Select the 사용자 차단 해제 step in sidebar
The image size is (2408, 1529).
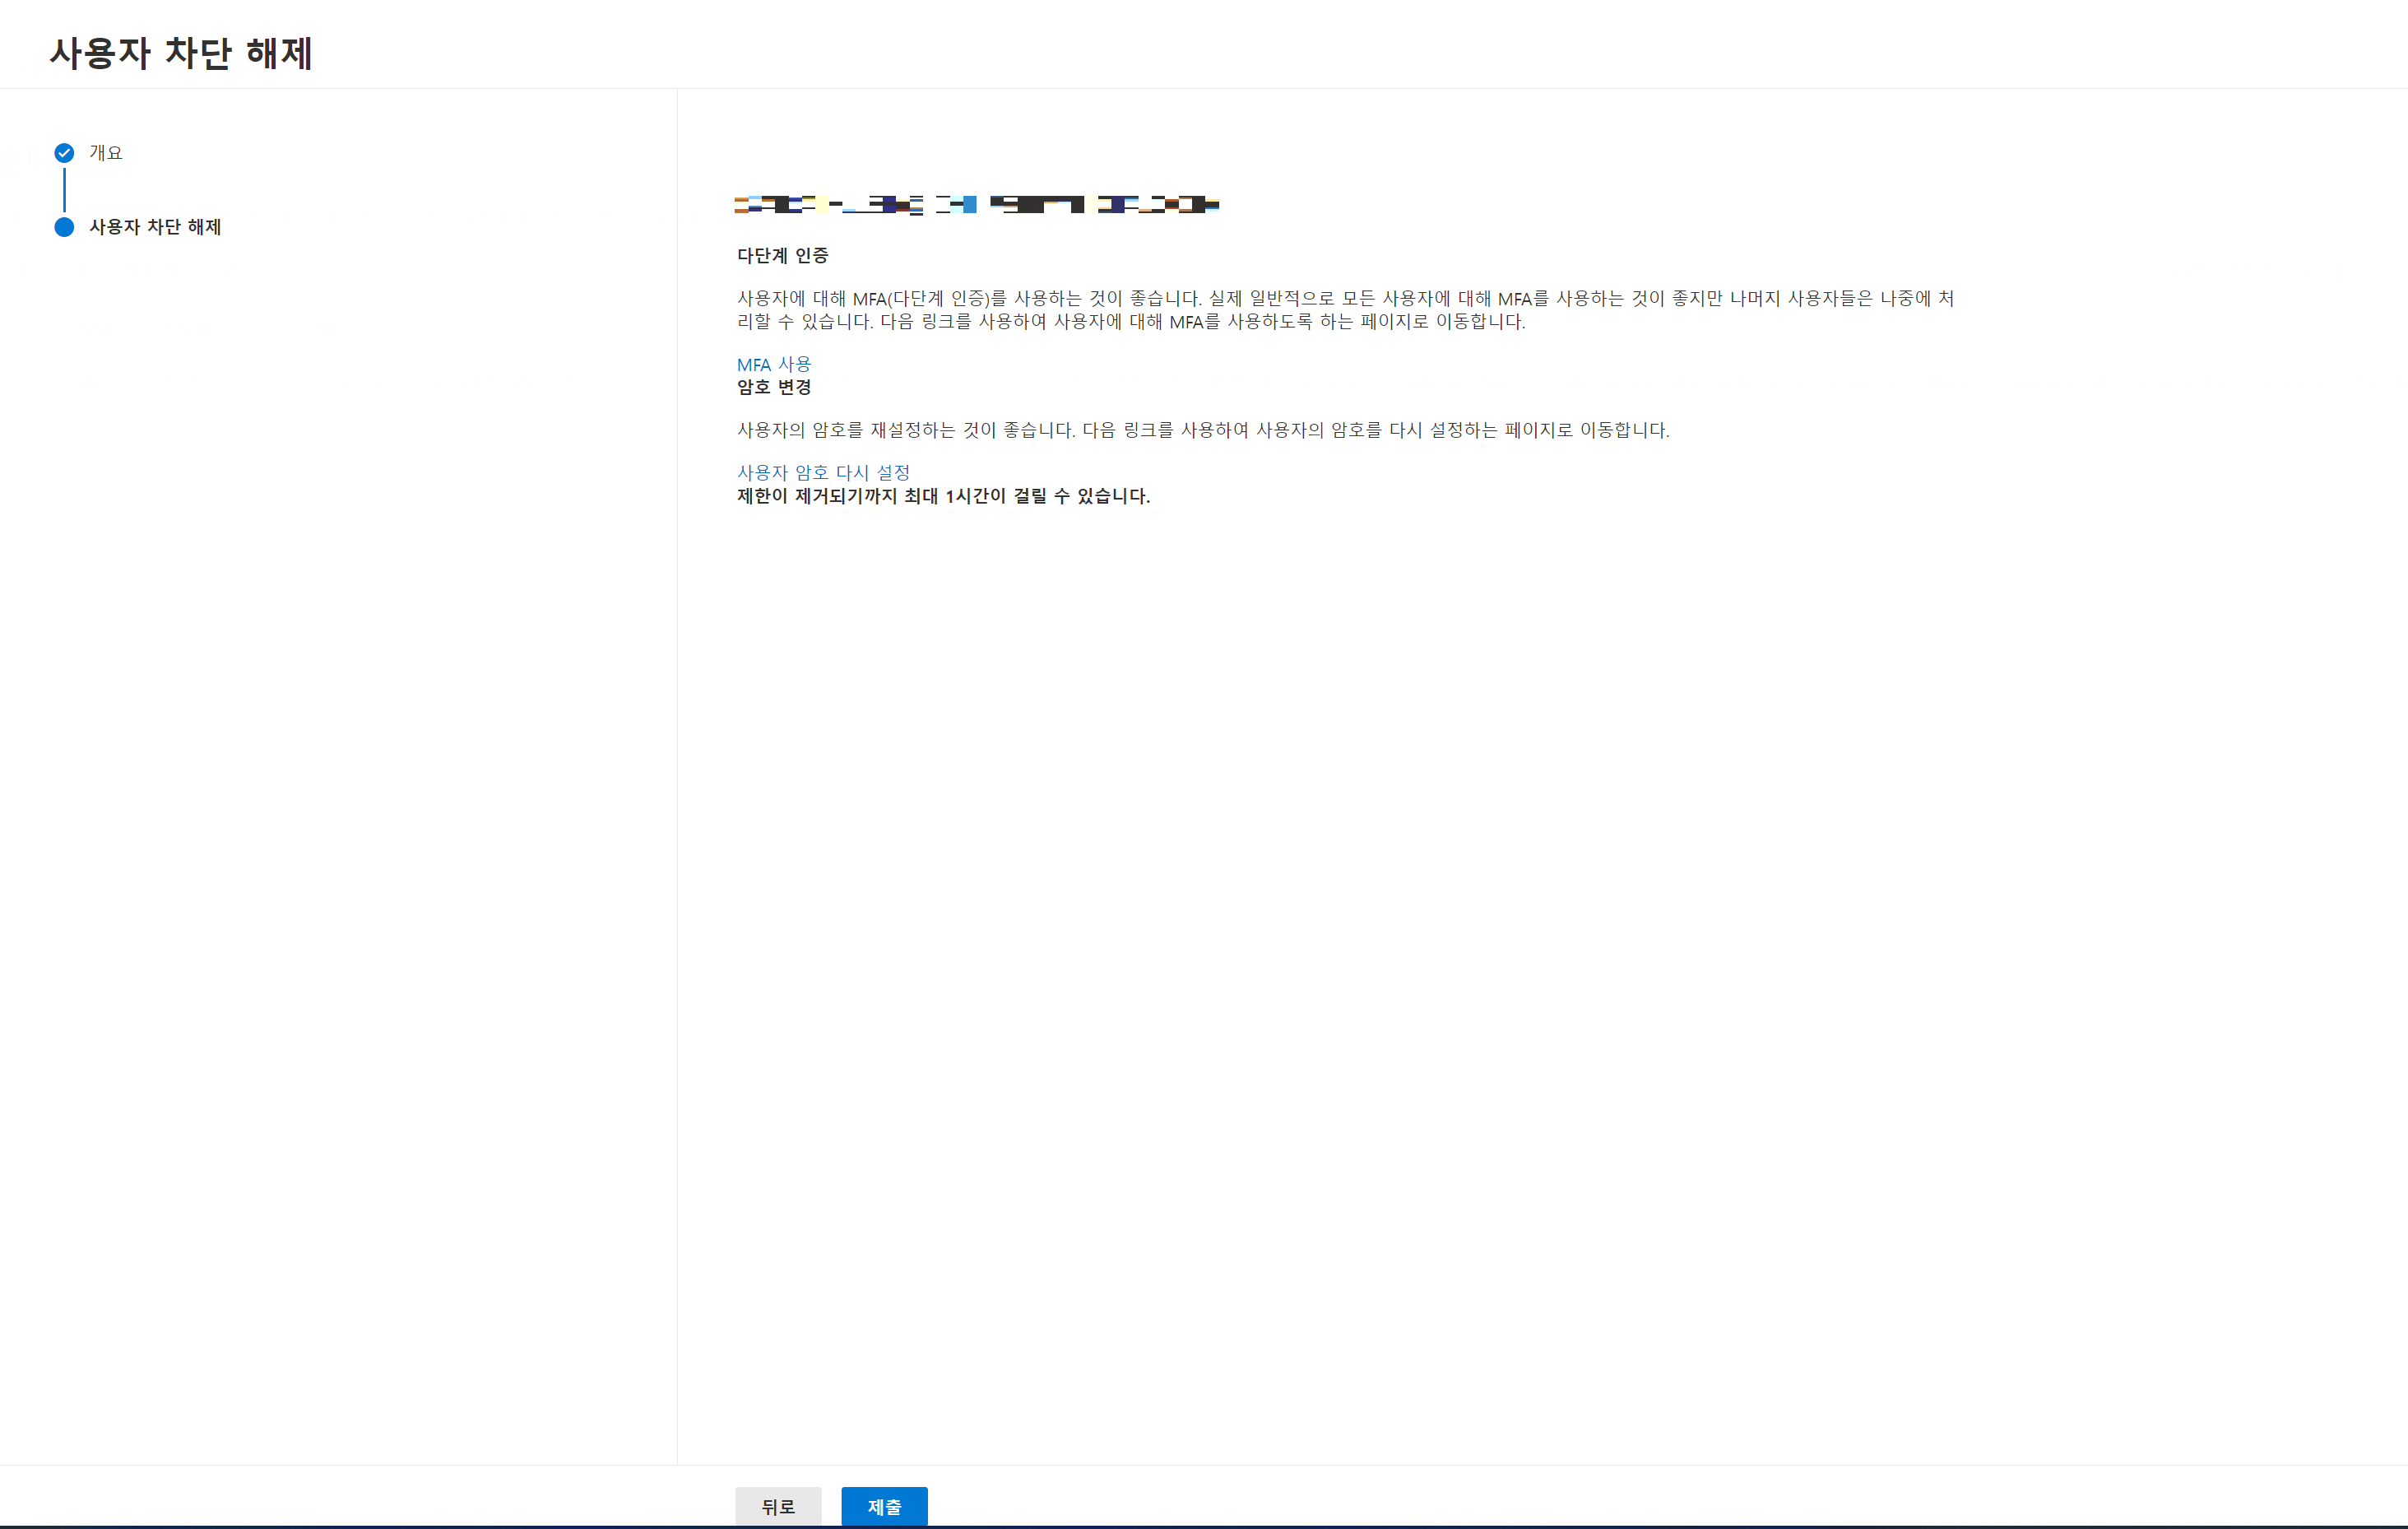(x=155, y=227)
